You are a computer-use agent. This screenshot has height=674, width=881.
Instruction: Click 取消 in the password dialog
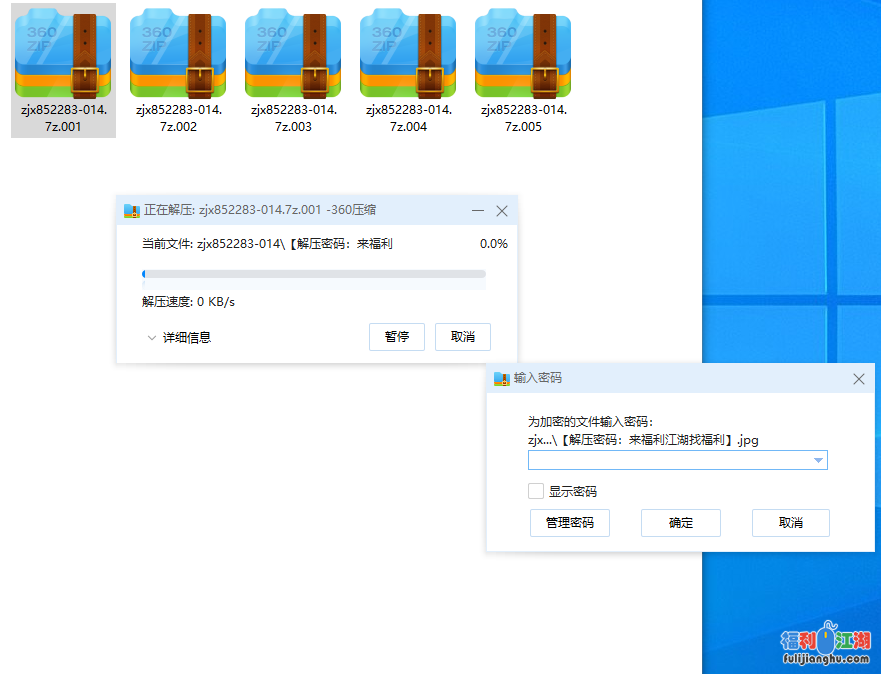[x=791, y=523]
